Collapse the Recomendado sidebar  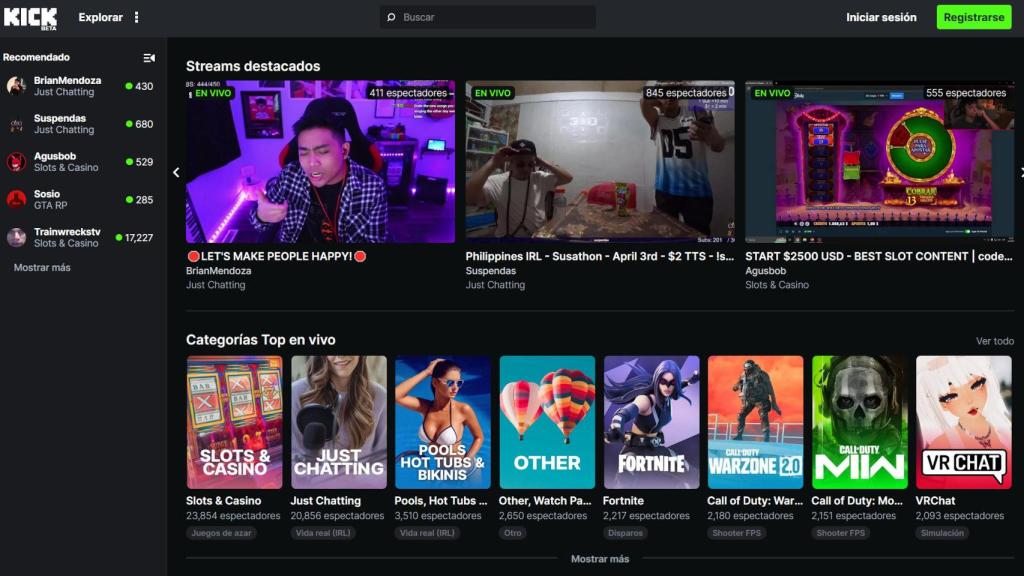[x=152, y=57]
